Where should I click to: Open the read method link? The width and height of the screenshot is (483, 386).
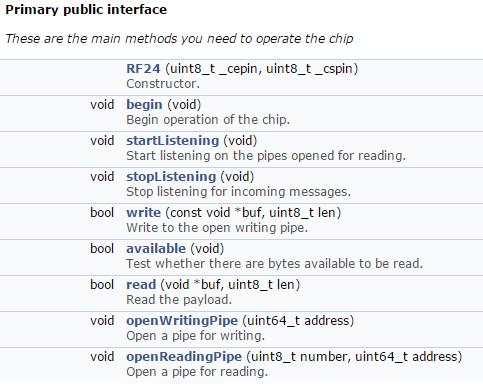(x=141, y=285)
